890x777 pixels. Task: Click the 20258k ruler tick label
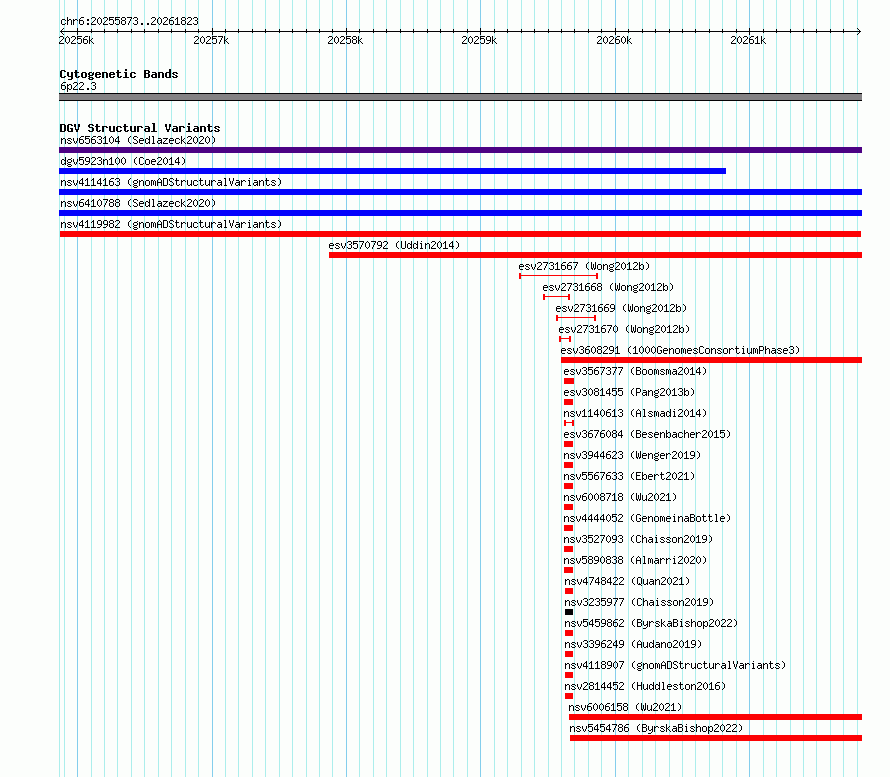345,40
